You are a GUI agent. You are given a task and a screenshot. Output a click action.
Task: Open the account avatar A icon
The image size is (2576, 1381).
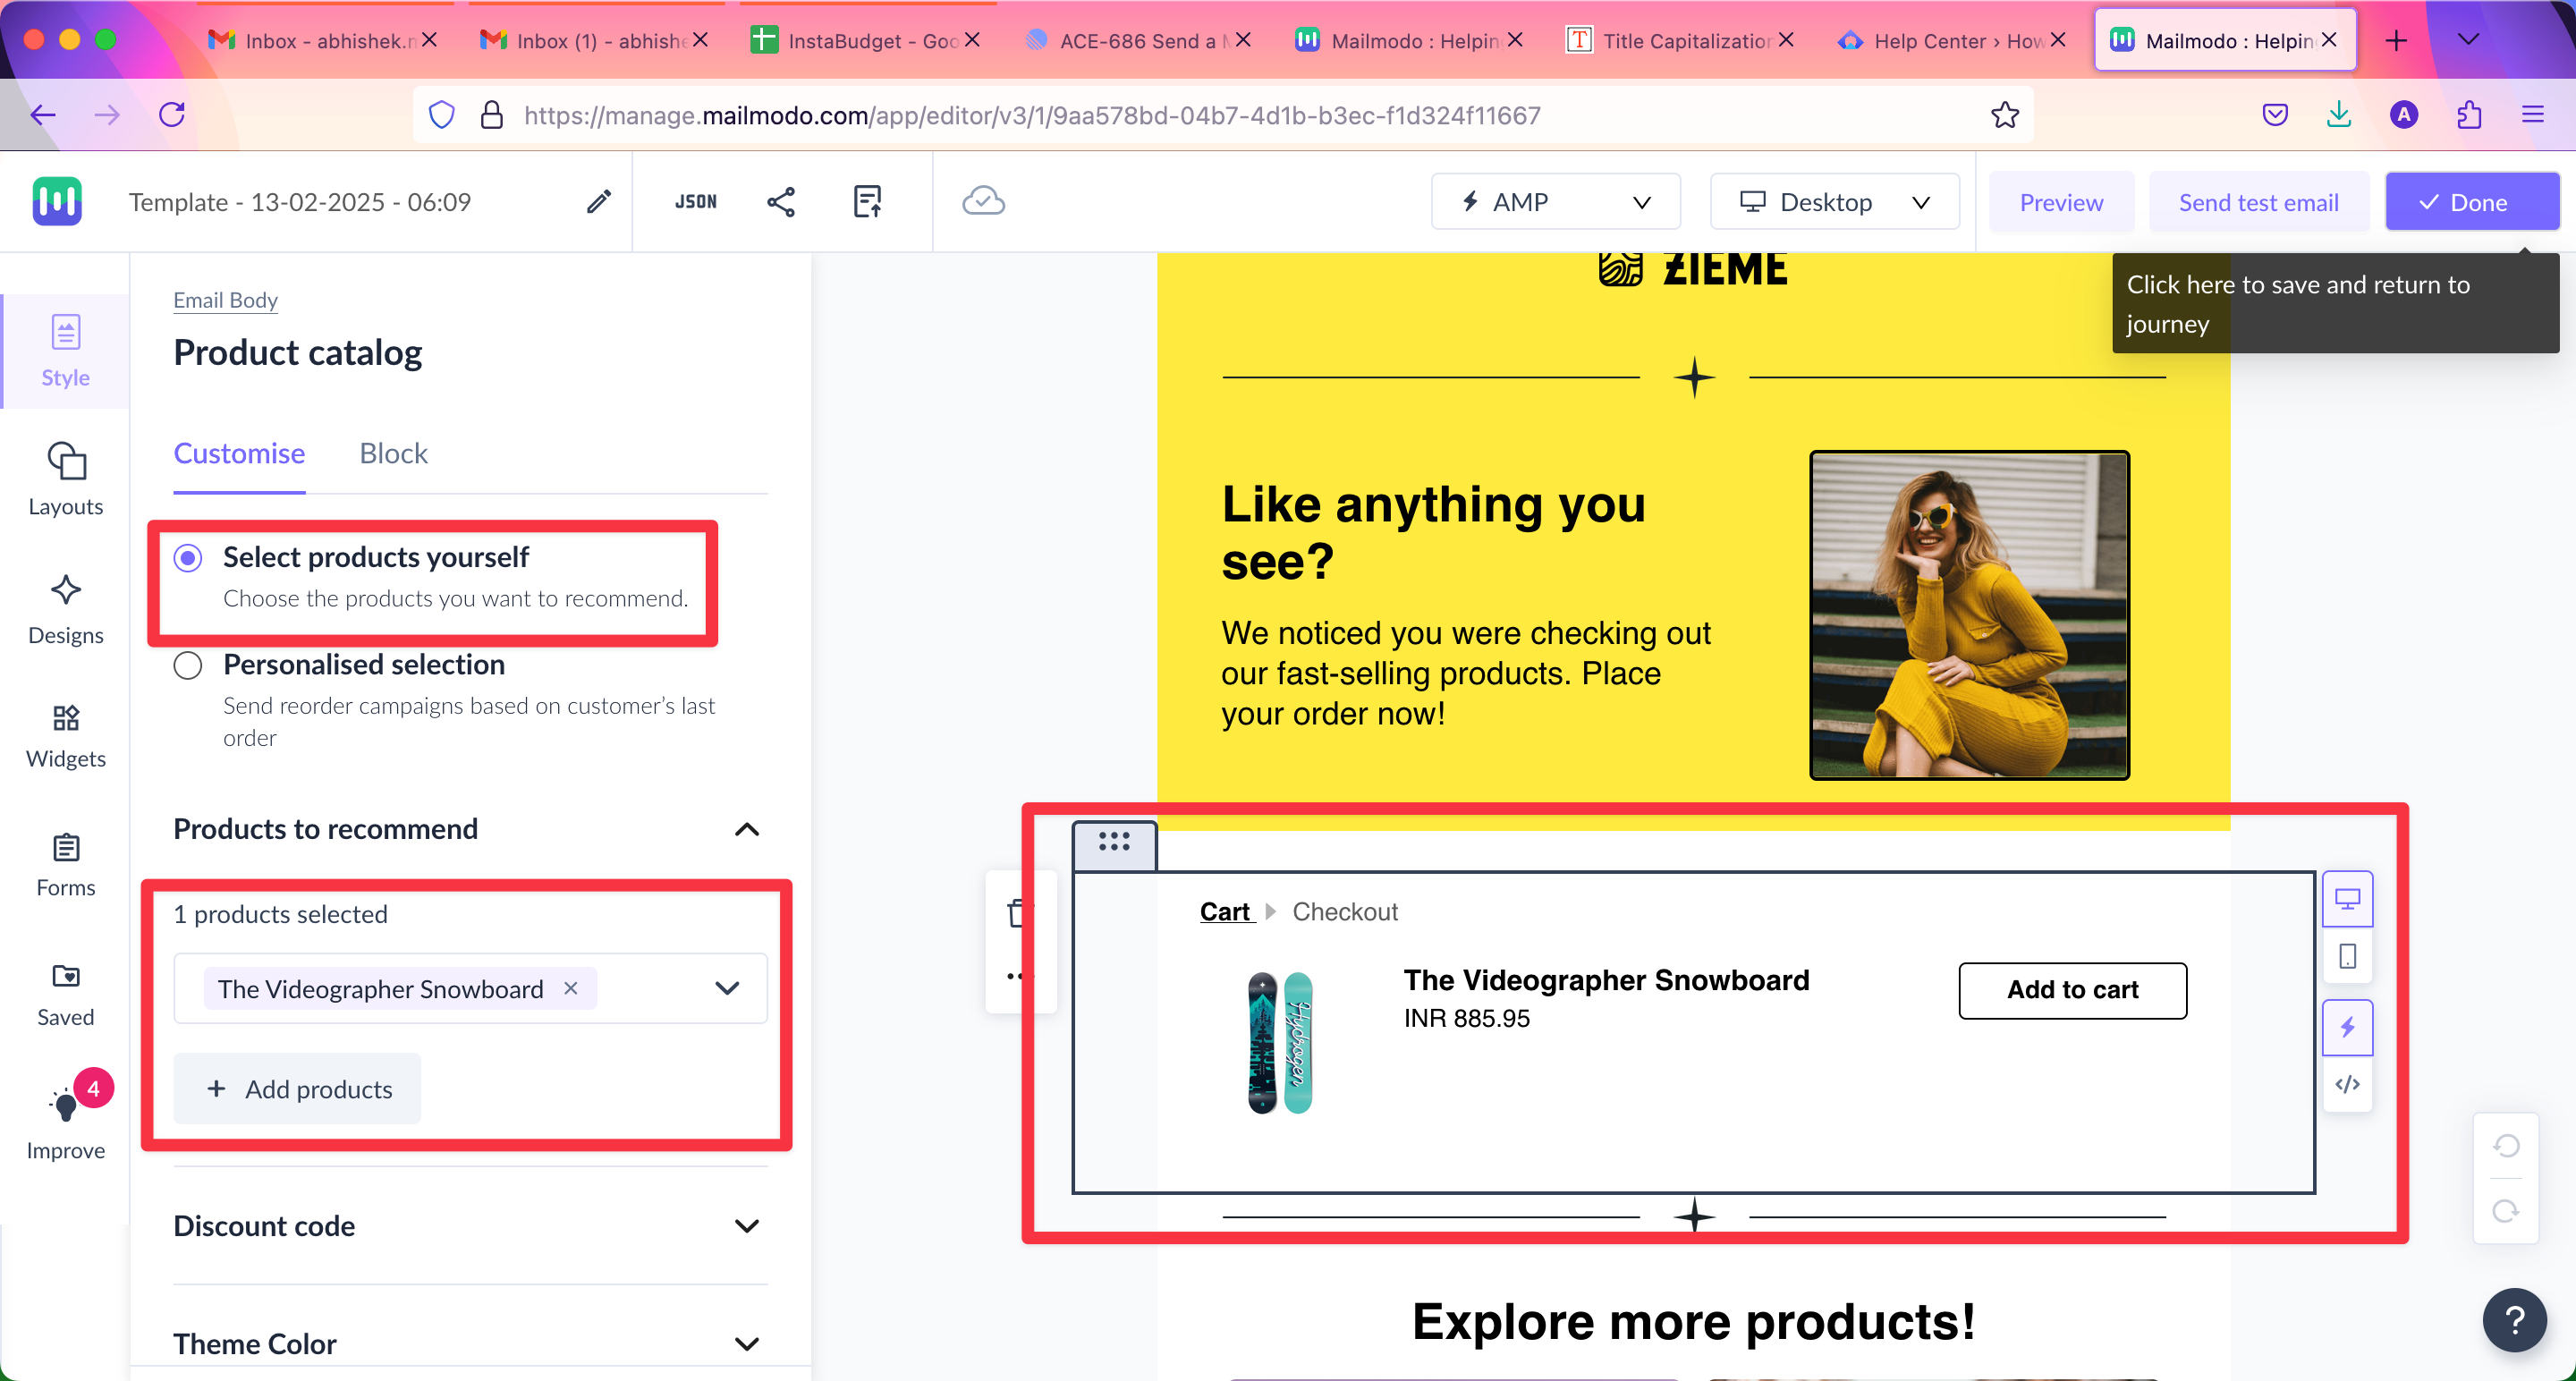[2403, 115]
